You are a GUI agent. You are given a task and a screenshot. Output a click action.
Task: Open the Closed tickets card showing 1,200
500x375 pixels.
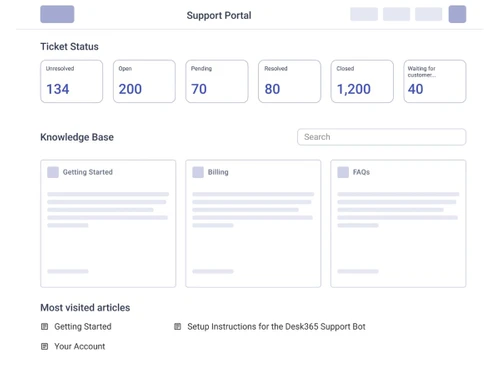tap(362, 81)
